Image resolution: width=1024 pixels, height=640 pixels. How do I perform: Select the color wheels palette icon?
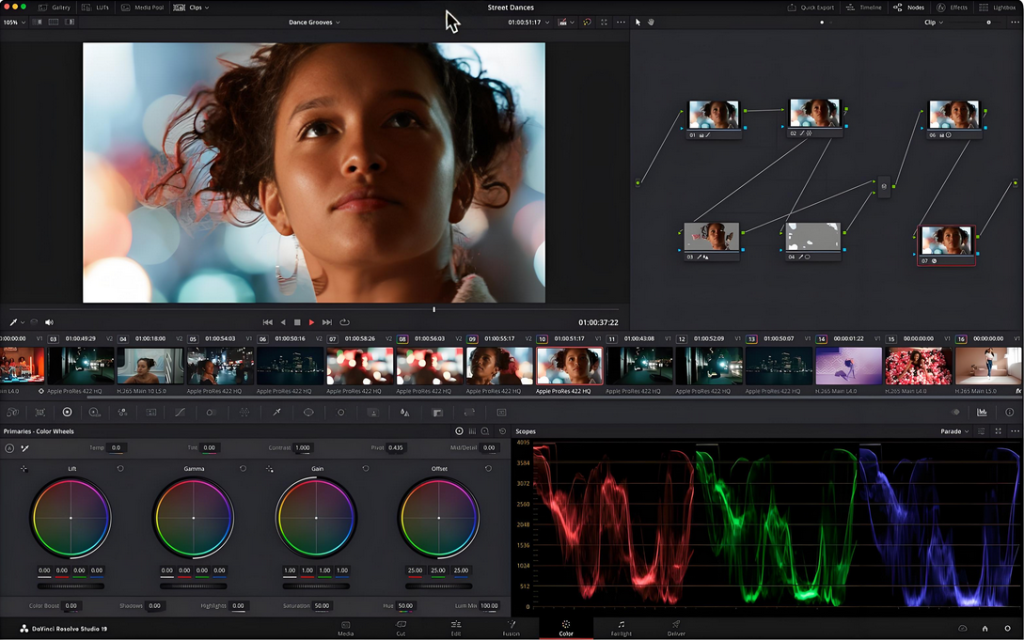tap(67, 412)
